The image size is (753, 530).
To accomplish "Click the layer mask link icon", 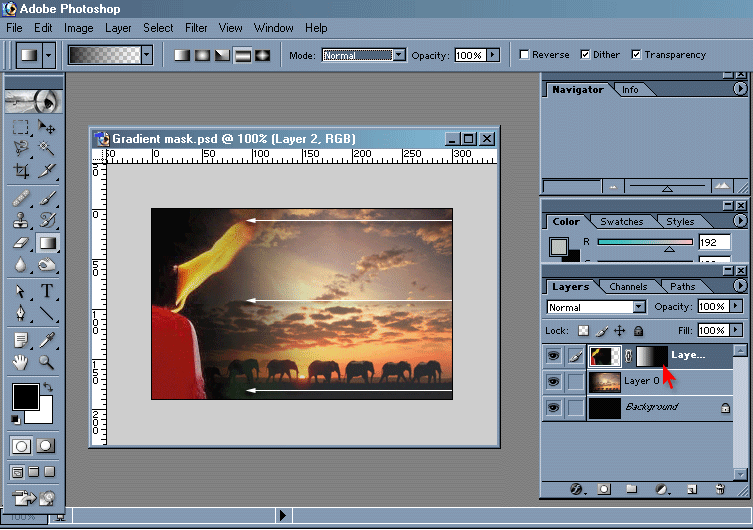I will pos(628,355).
